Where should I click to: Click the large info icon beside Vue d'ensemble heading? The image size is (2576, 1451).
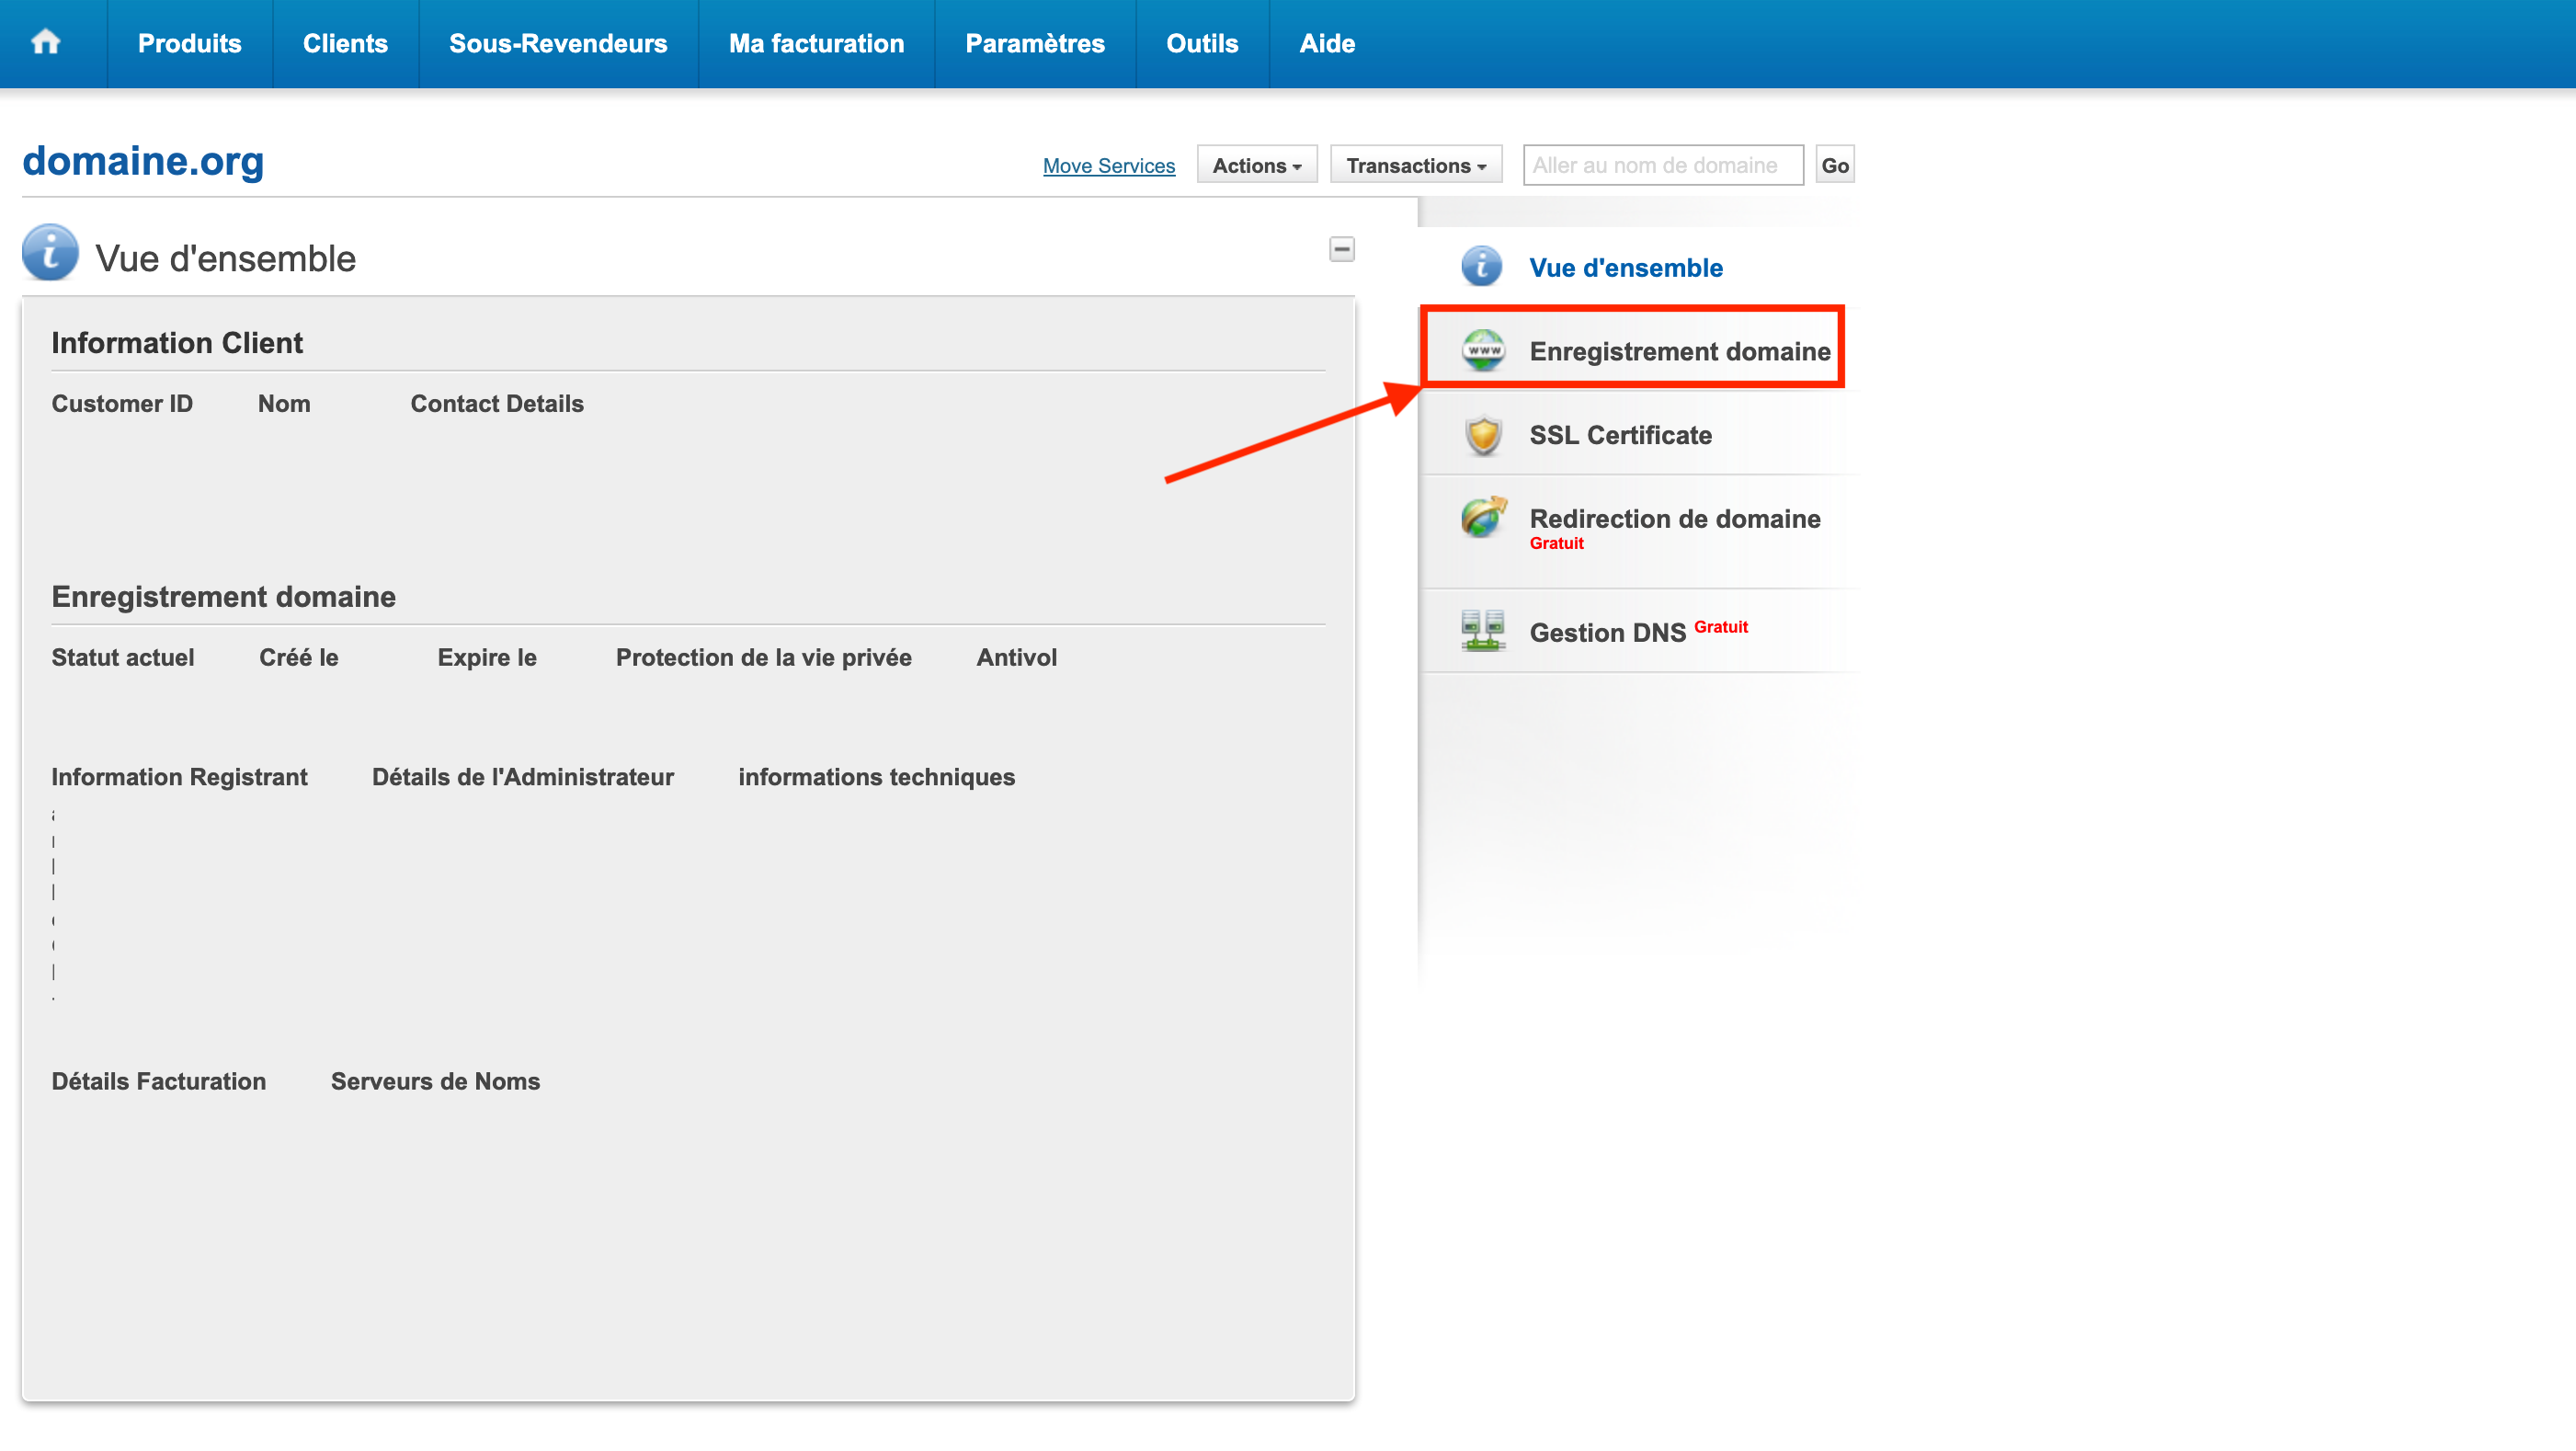[x=50, y=253]
